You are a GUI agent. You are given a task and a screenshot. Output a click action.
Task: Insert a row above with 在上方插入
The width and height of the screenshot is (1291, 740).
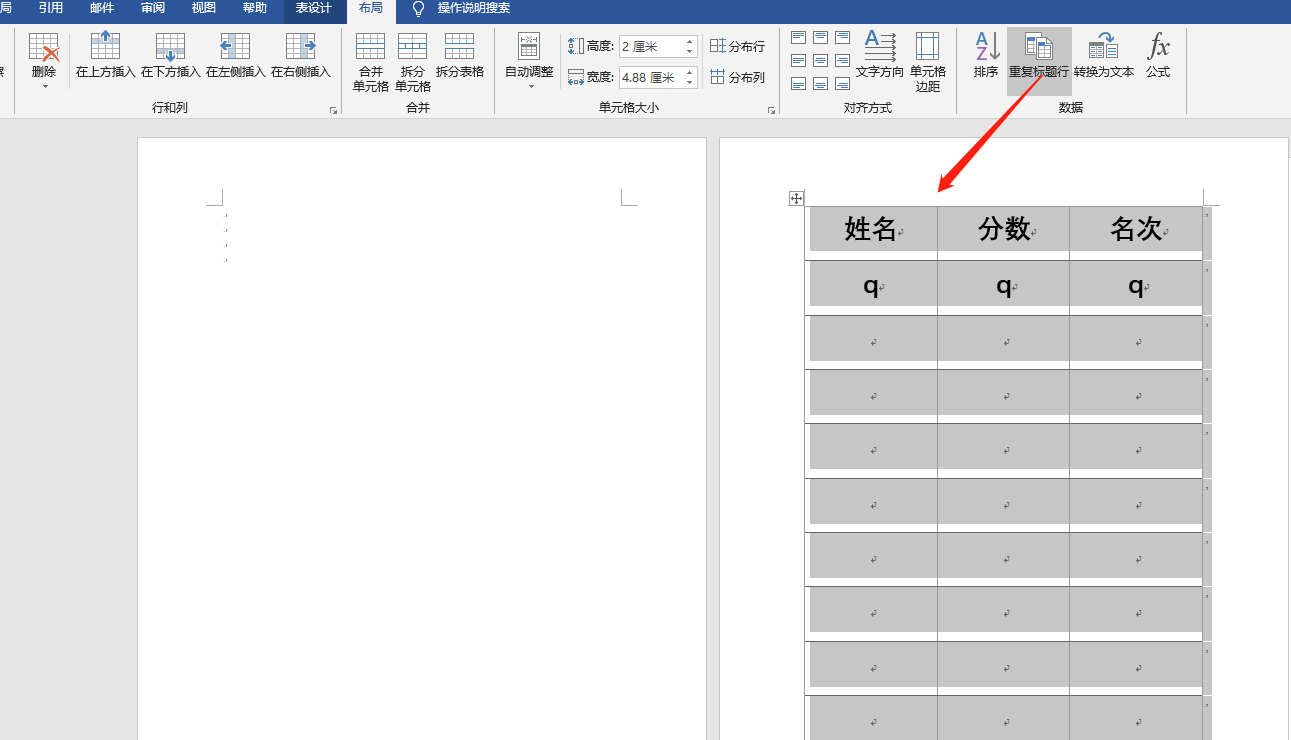pos(105,55)
